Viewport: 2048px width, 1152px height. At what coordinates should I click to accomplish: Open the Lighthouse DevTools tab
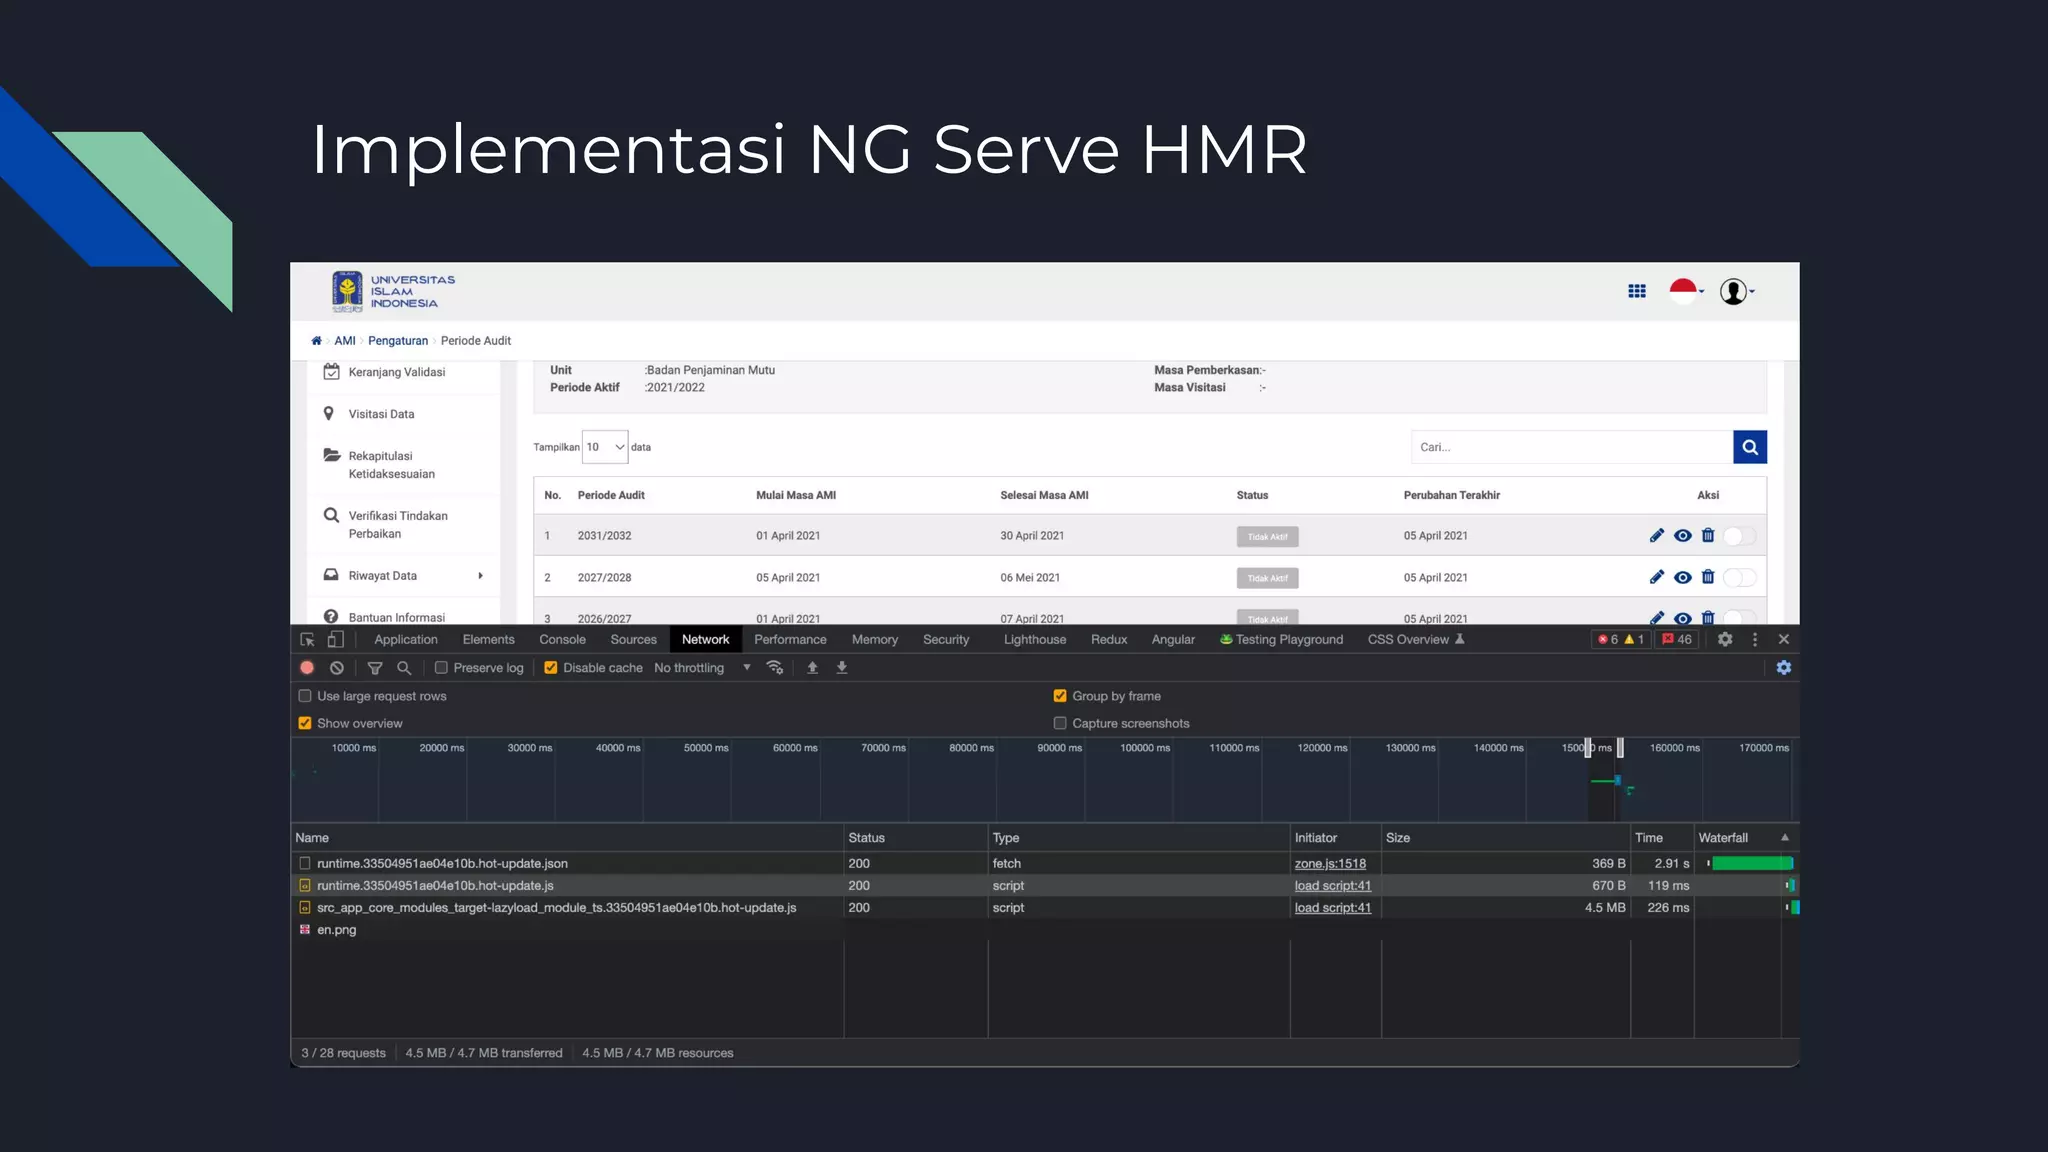[x=1035, y=640]
